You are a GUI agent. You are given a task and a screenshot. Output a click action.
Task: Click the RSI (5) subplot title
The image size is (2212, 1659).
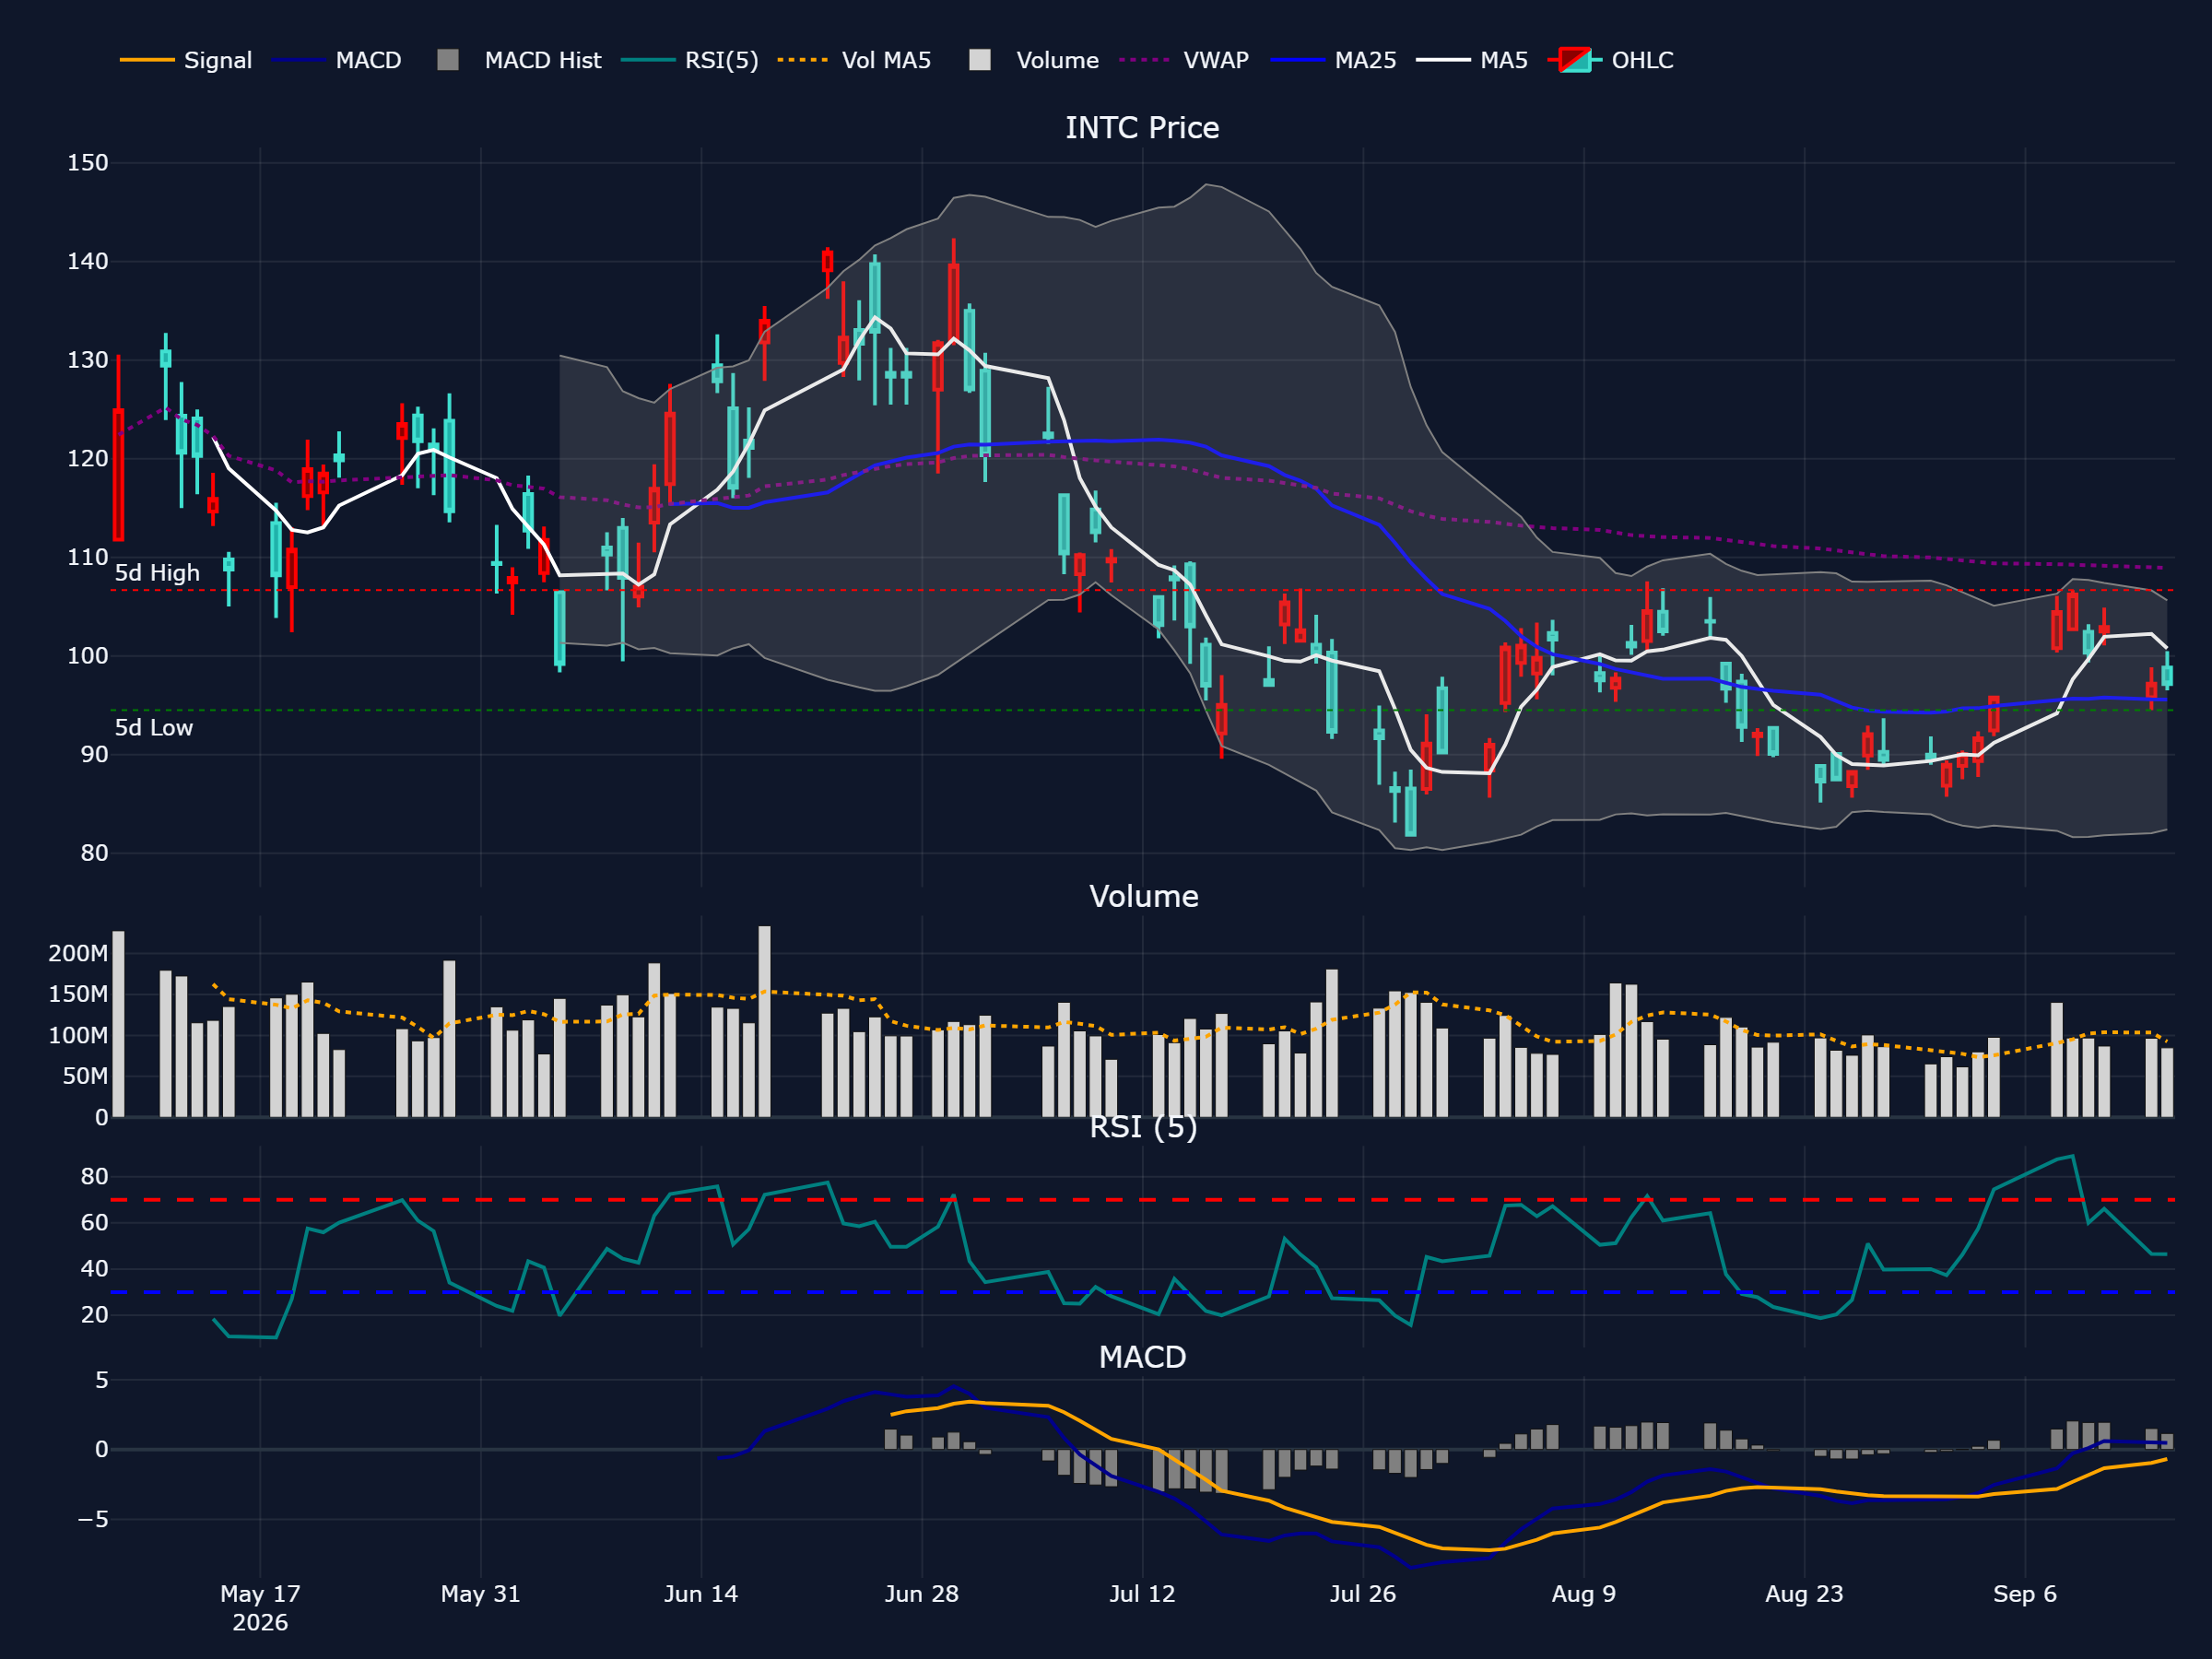click(1143, 1127)
